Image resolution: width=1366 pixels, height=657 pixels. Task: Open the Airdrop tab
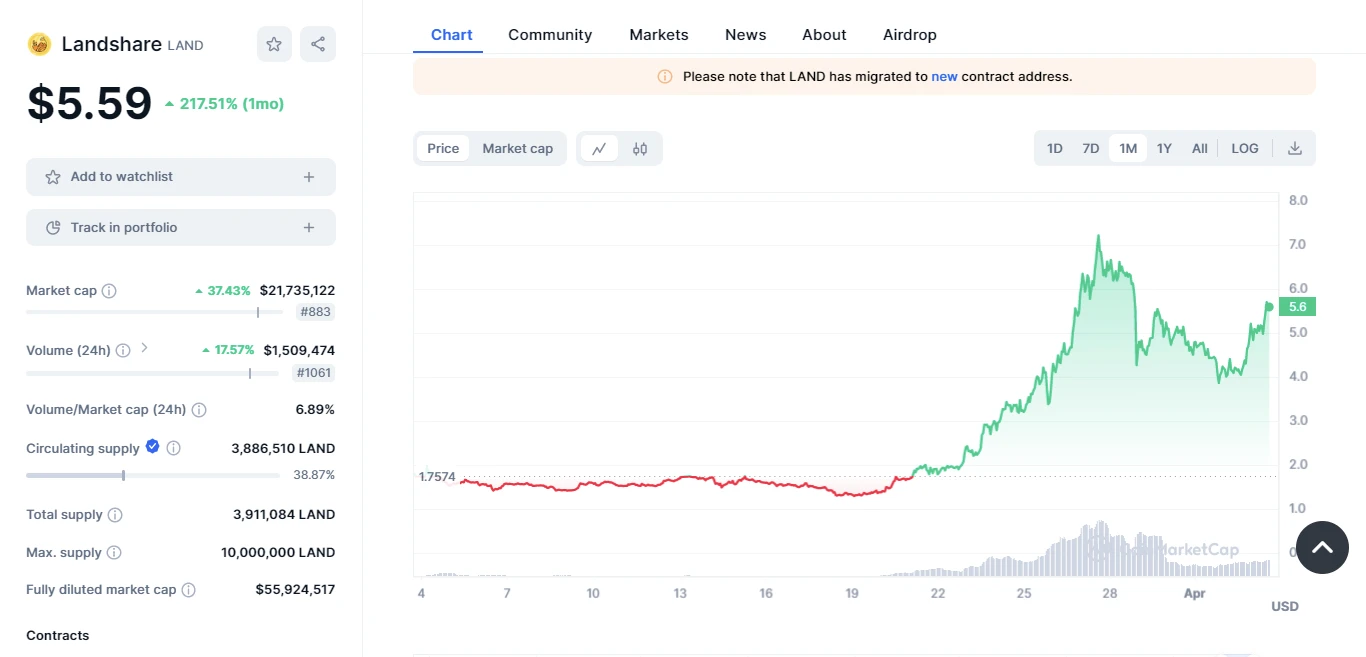910,35
